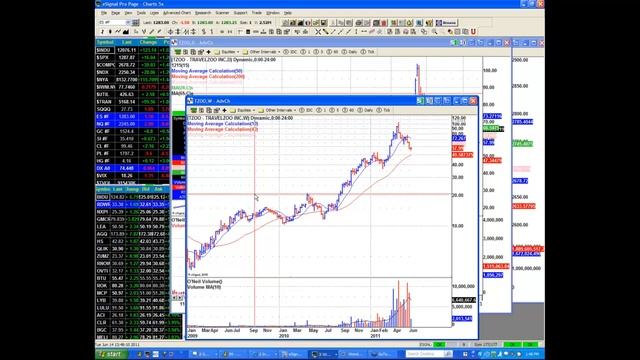Click the Volume MA(10) study label
The height and width of the screenshot is (360, 640).
(204, 287)
